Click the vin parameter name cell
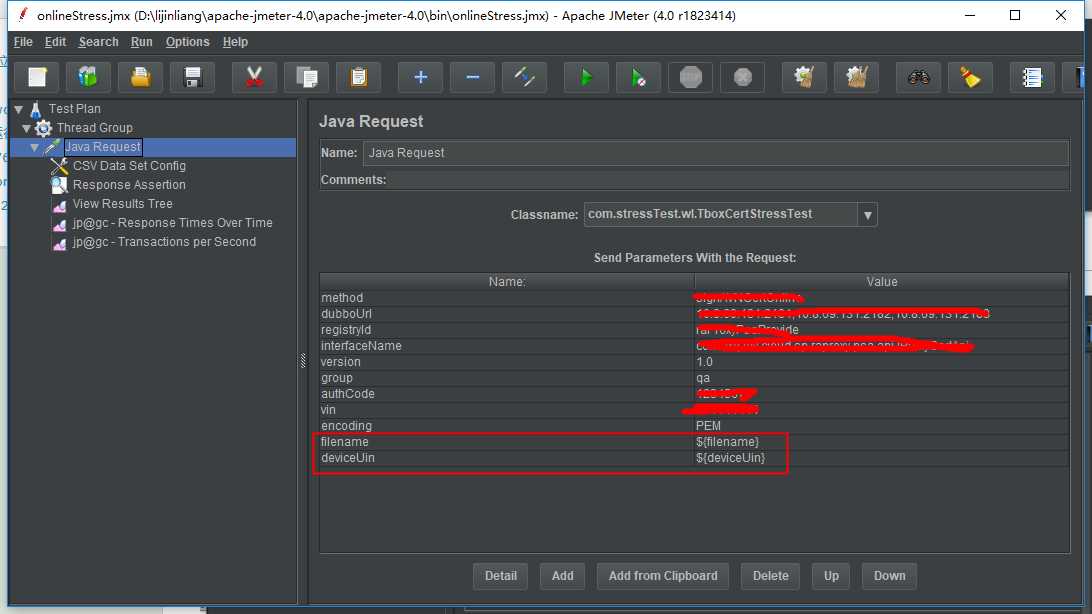This screenshot has height=614, width=1092. point(507,410)
